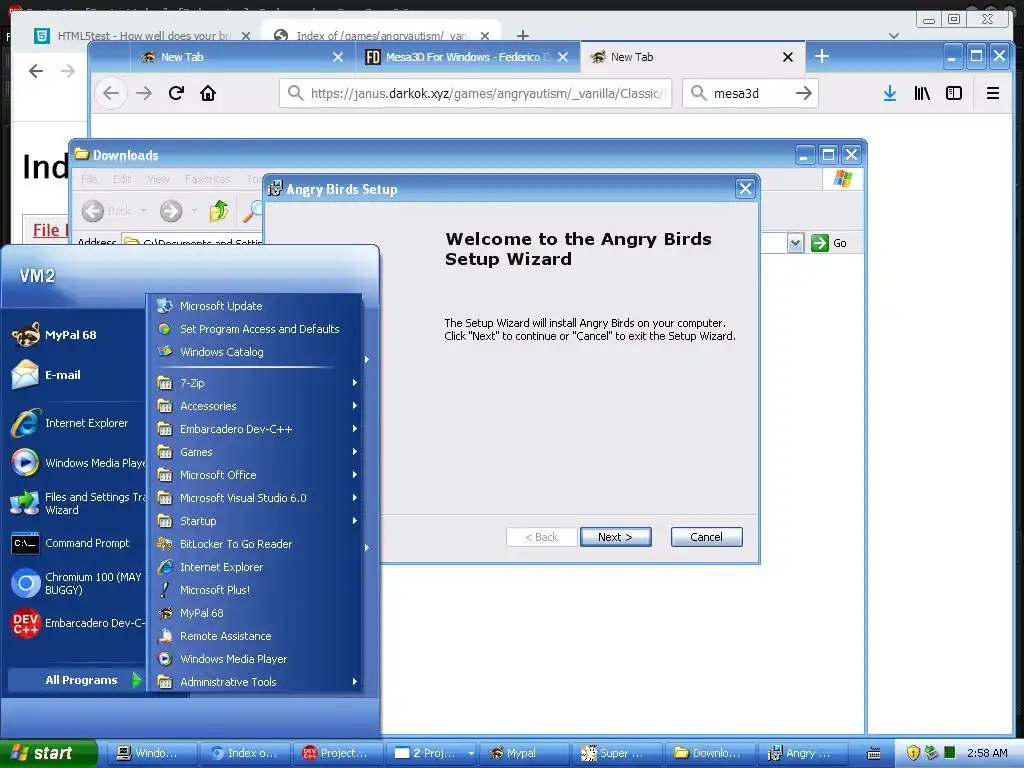This screenshot has width=1024, height=768.
Task: Open the MyPal downloads arrow icon
Action: 889,93
